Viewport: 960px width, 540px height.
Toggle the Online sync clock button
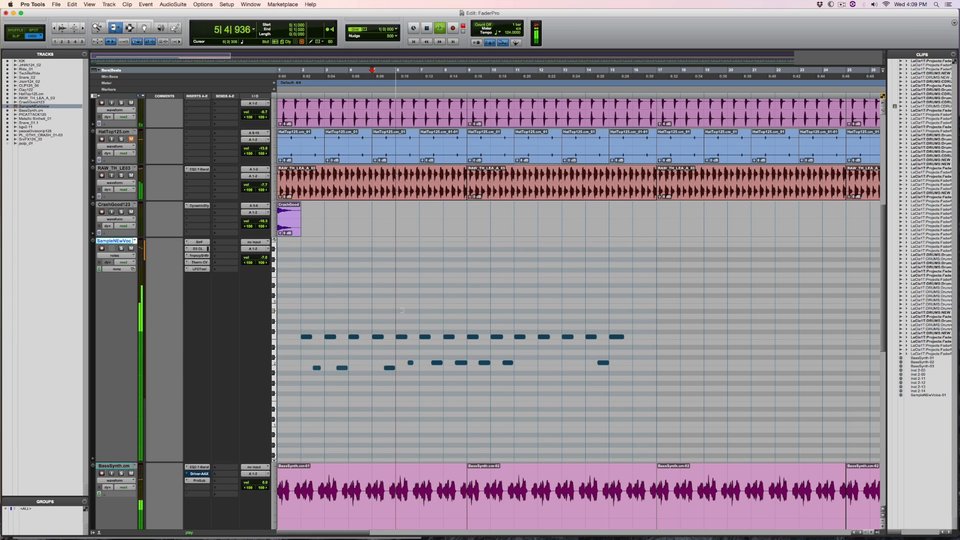point(413,28)
